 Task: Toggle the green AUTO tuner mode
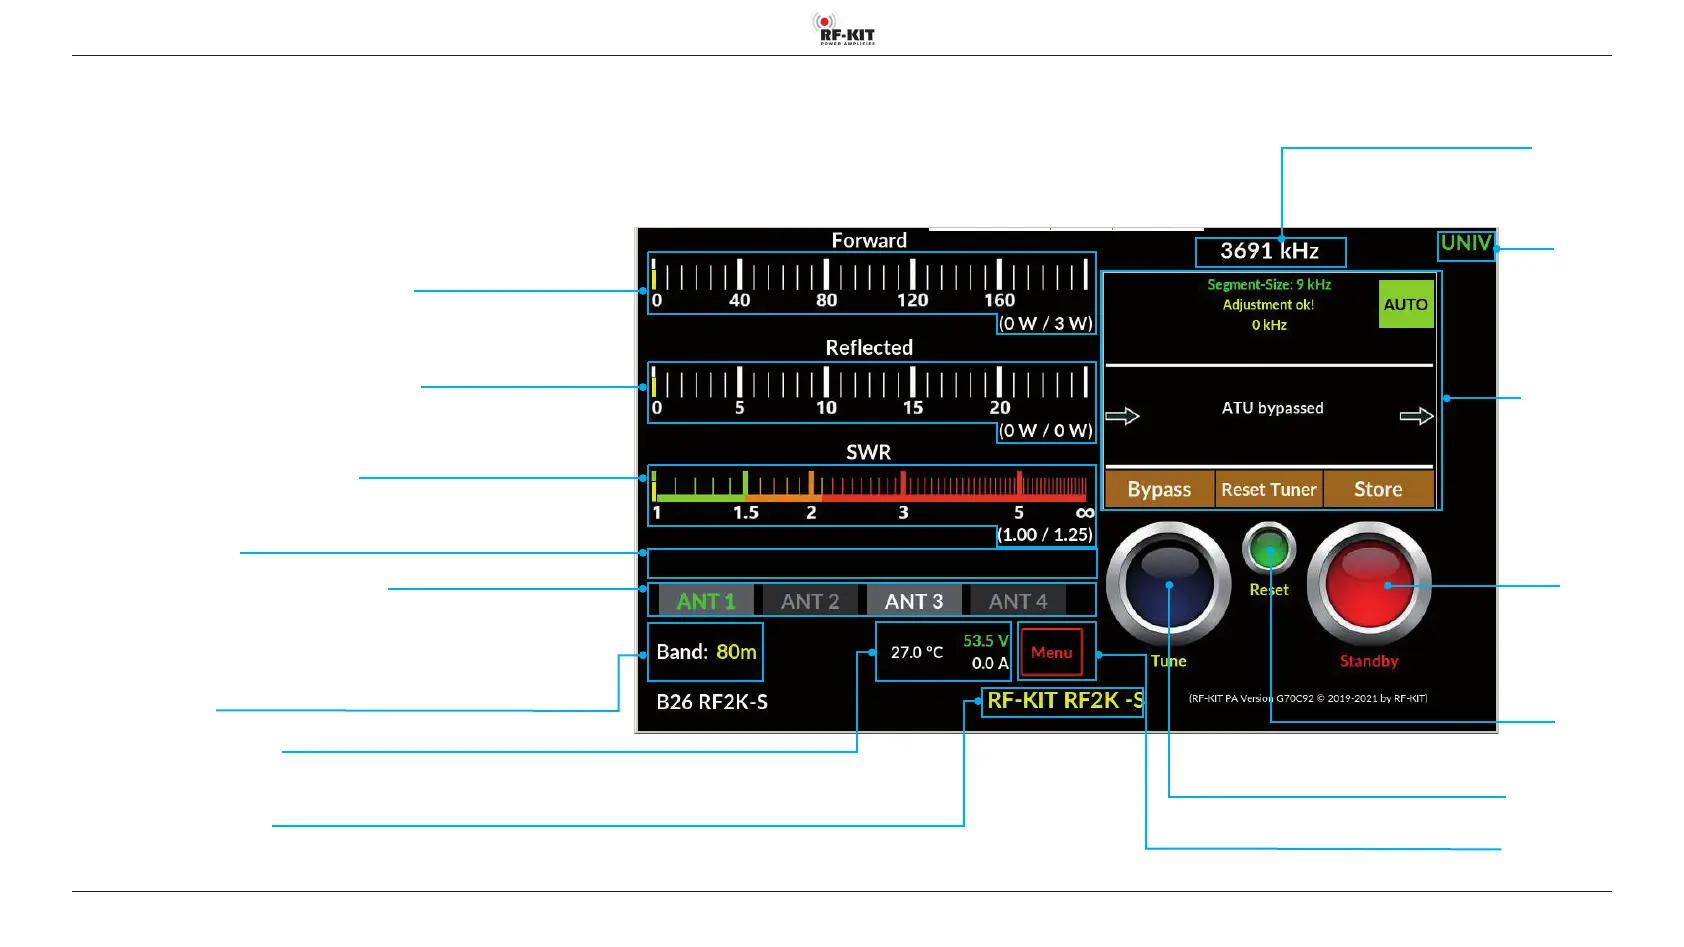pyautogui.click(x=1405, y=304)
